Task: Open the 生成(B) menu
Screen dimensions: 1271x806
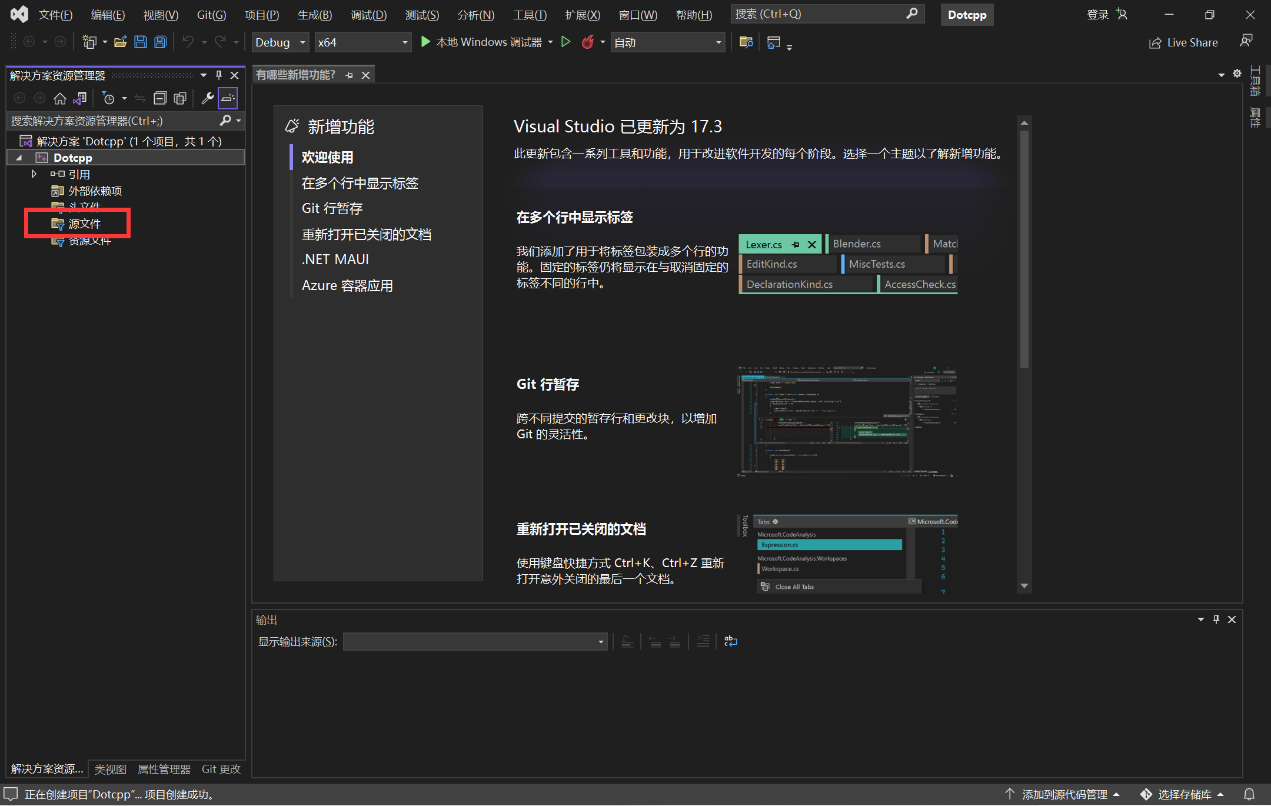Action: [314, 15]
